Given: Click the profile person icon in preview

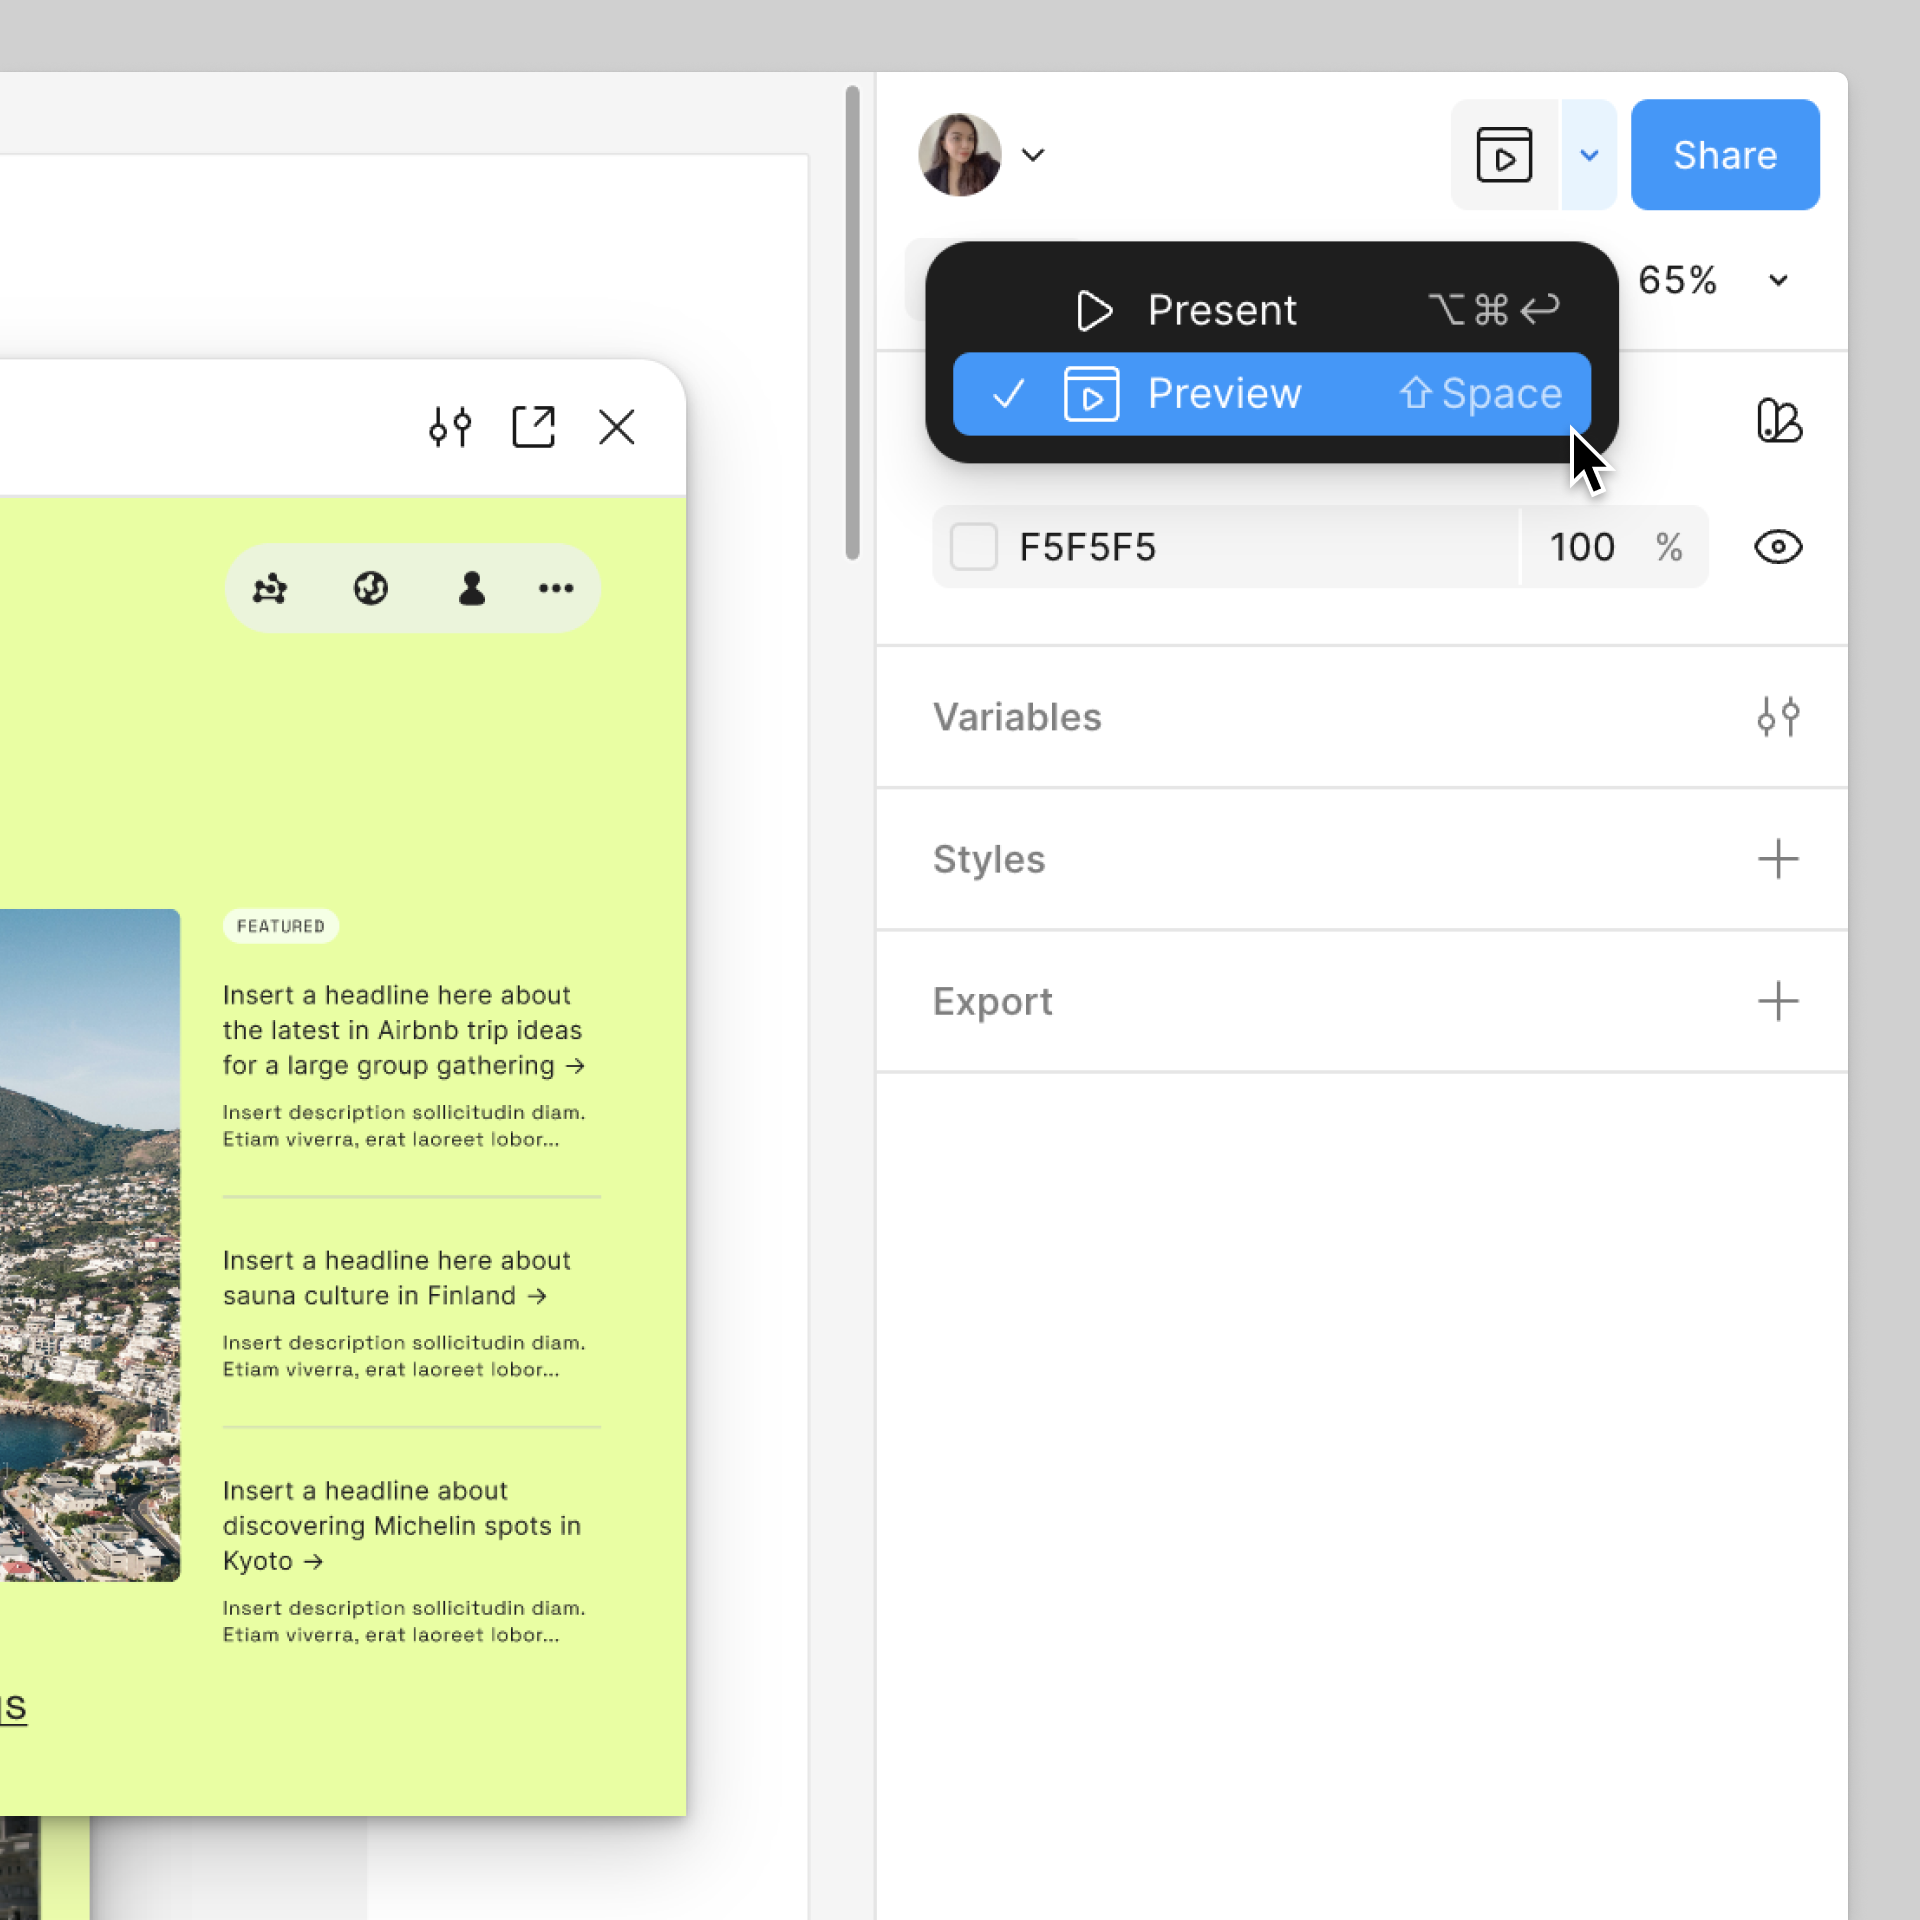Looking at the screenshot, I should coord(471,588).
